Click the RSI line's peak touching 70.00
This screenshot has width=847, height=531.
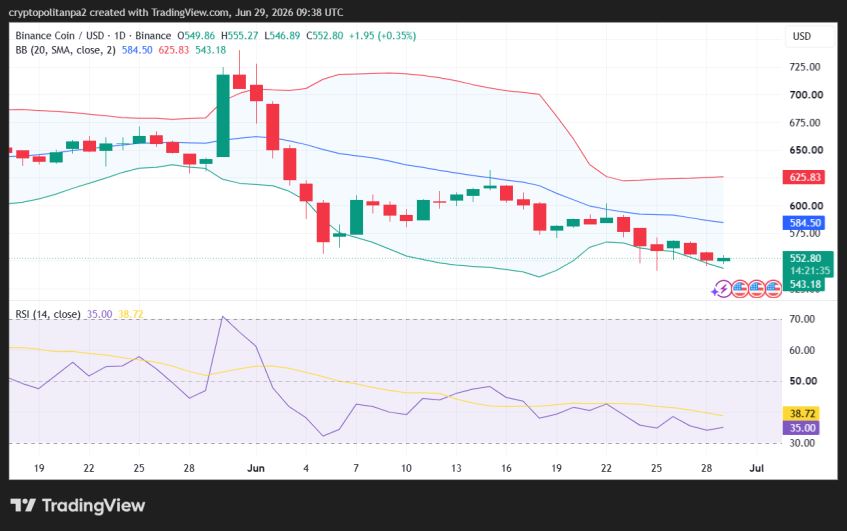pyautogui.click(x=223, y=318)
